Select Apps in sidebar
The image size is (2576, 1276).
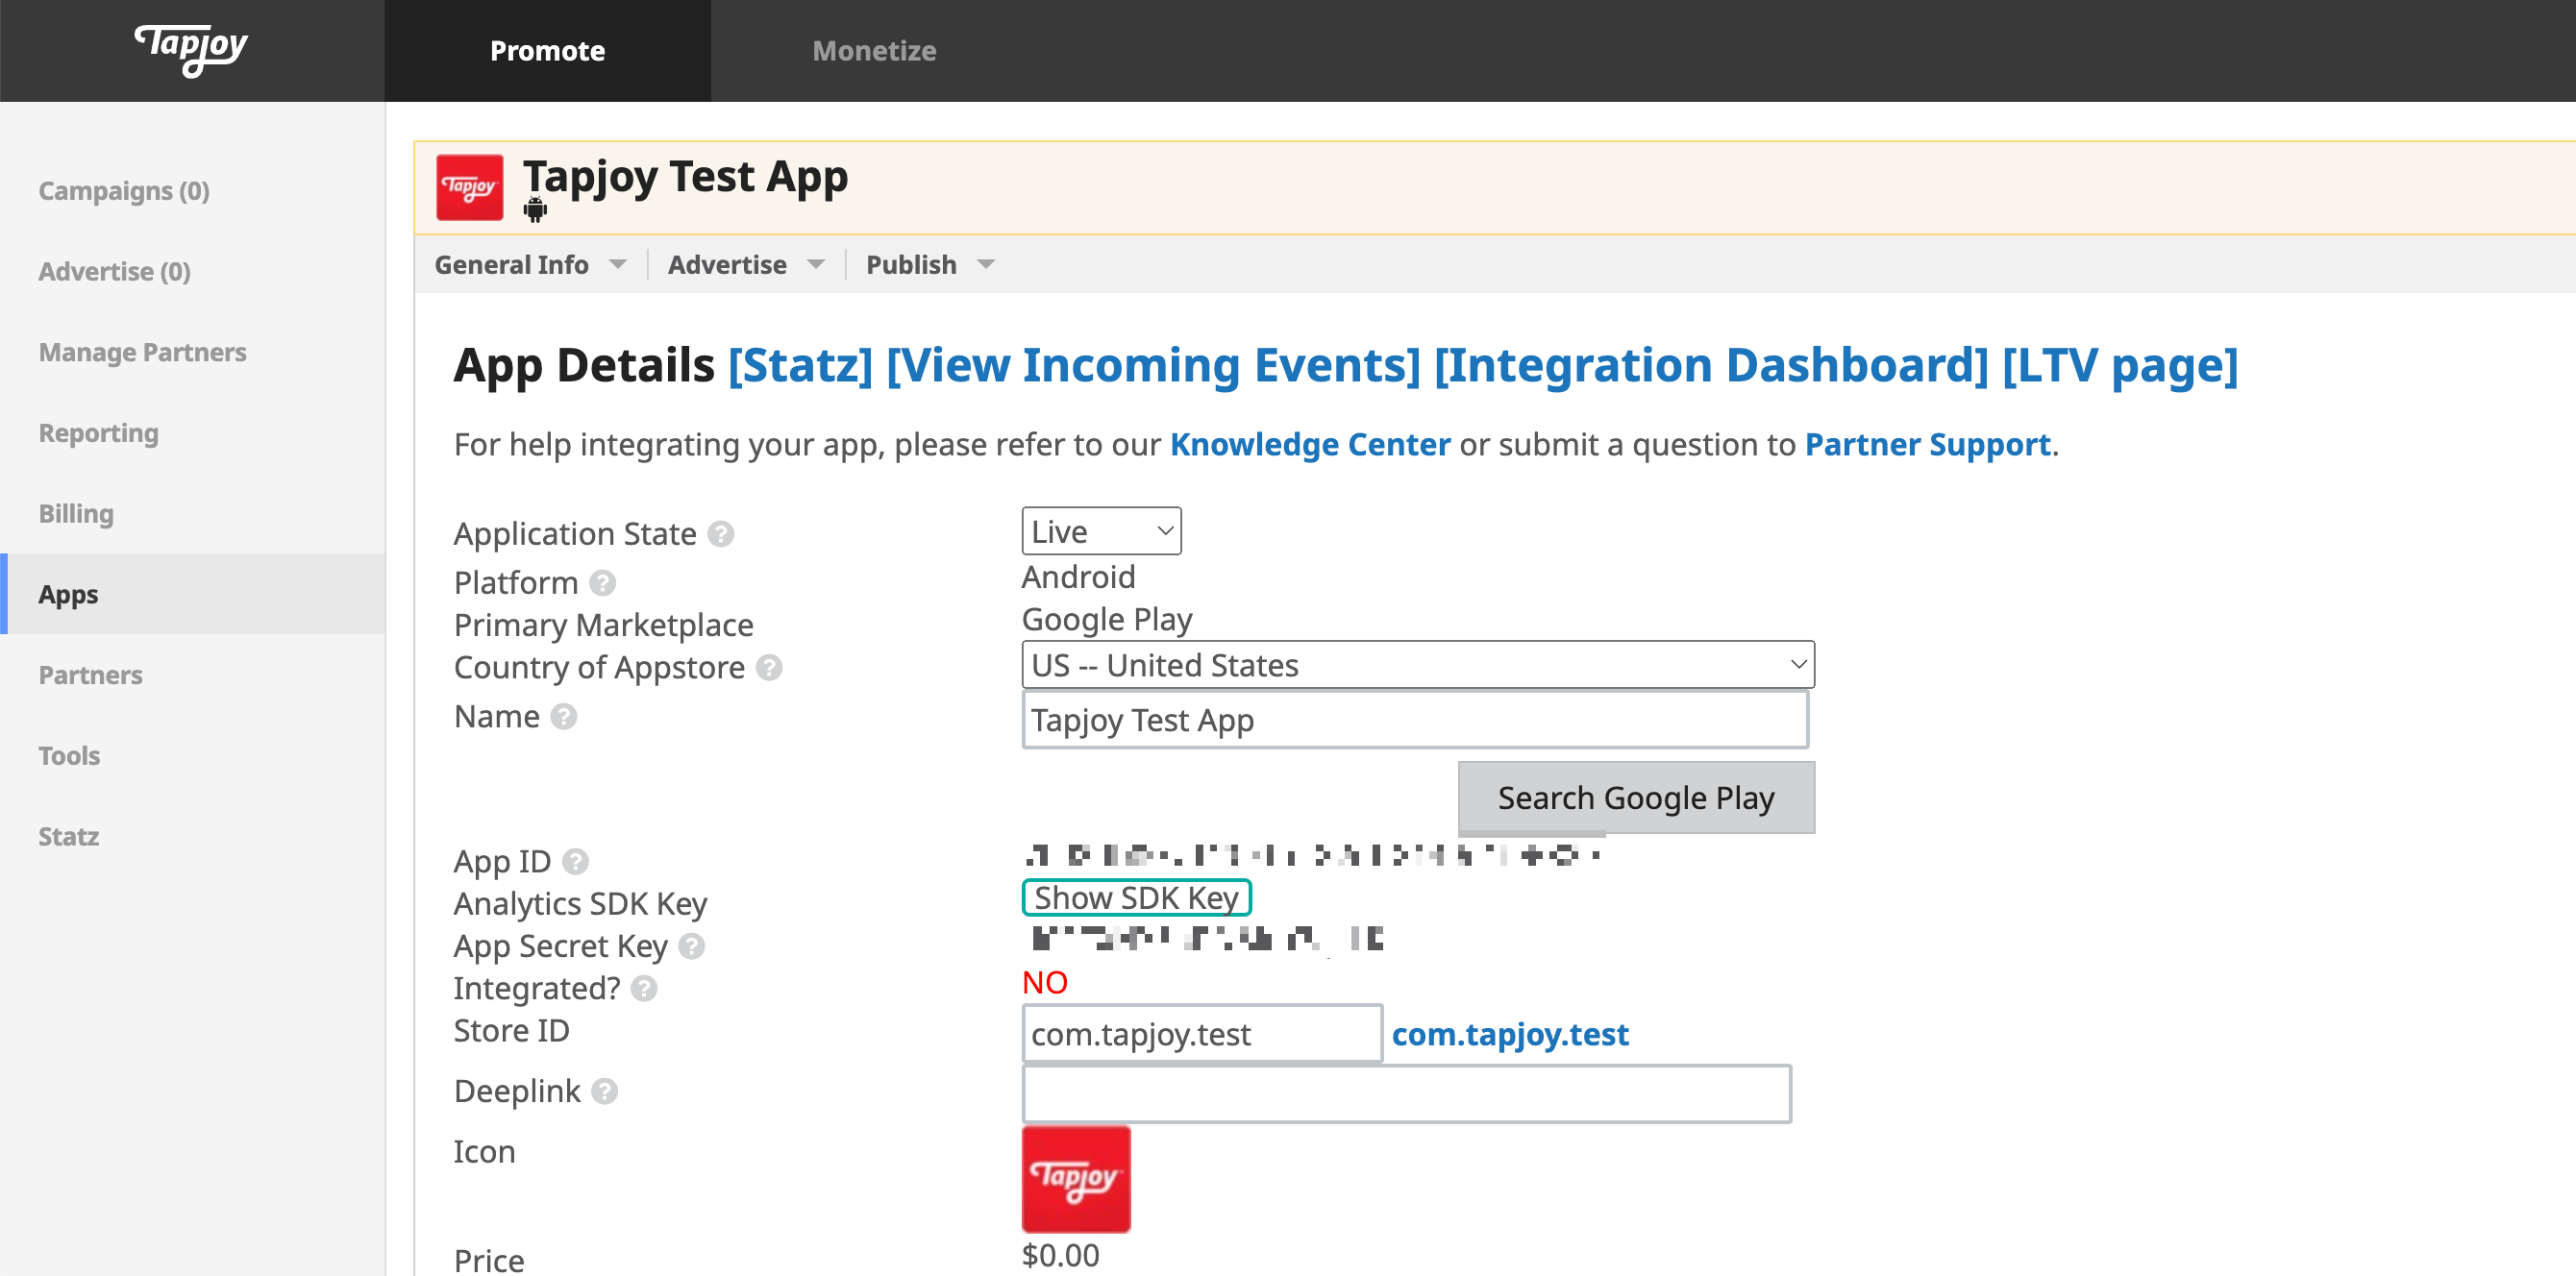[x=192, y=594]
